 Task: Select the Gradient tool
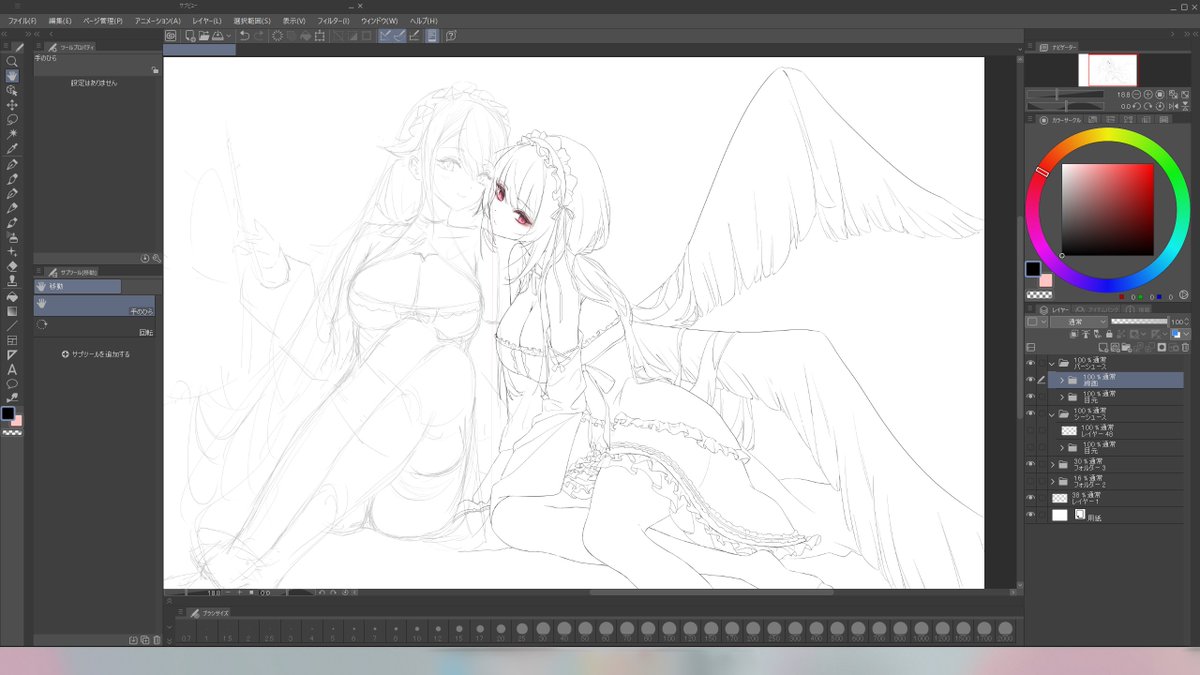pos(12,310)
